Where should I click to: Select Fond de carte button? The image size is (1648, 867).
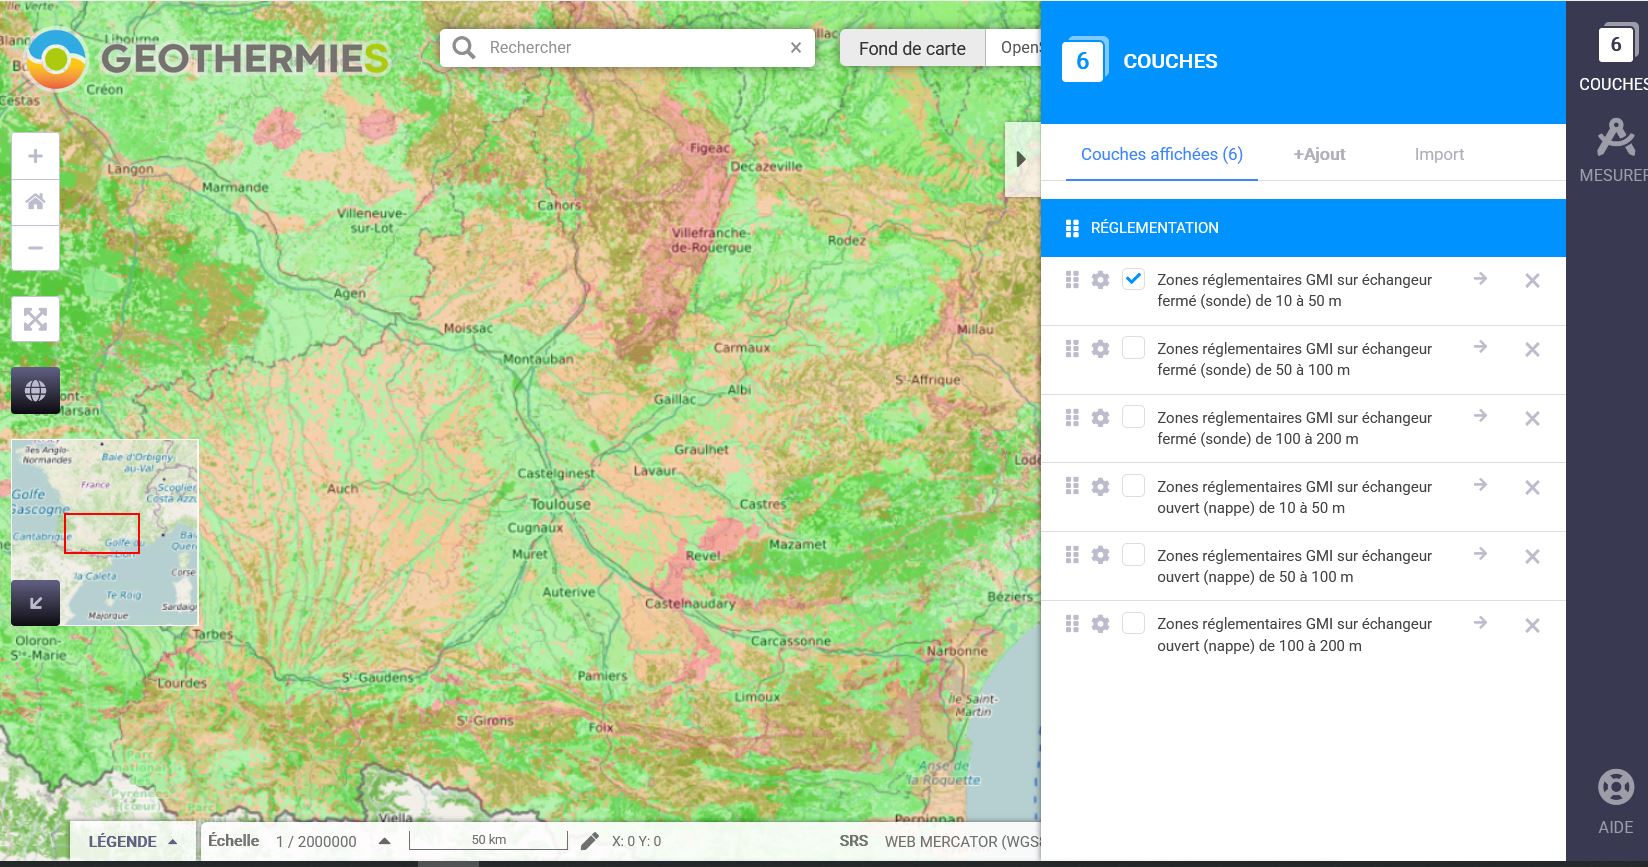coord(912,48)
